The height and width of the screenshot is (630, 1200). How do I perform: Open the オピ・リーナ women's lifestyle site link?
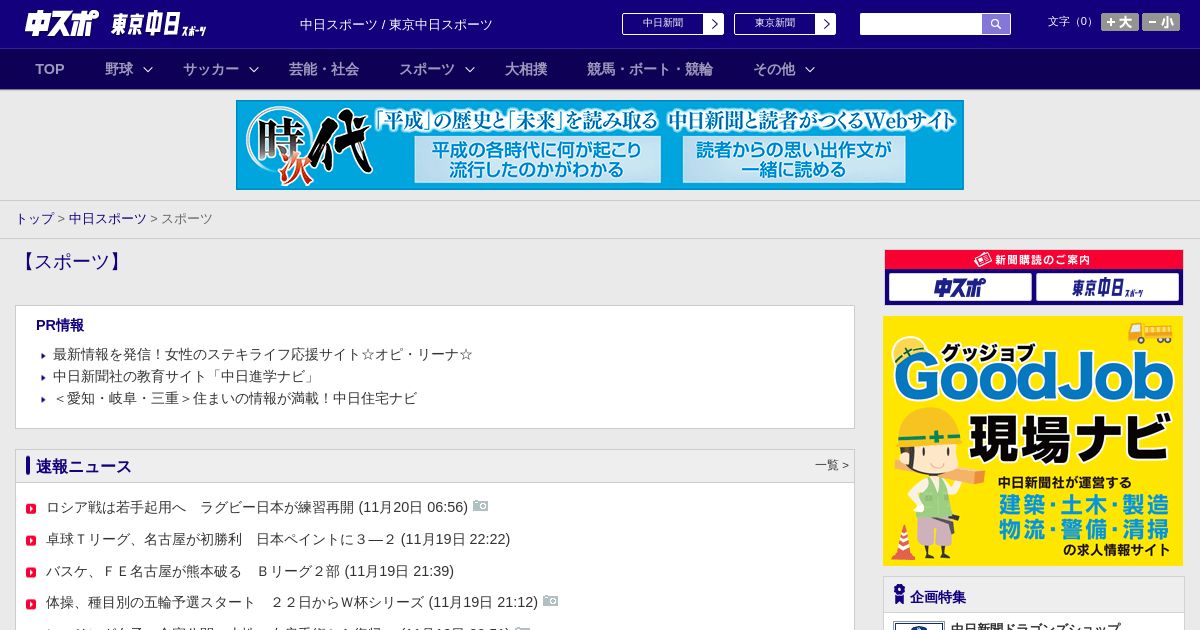pyautogui.click(x=263, y=354)
